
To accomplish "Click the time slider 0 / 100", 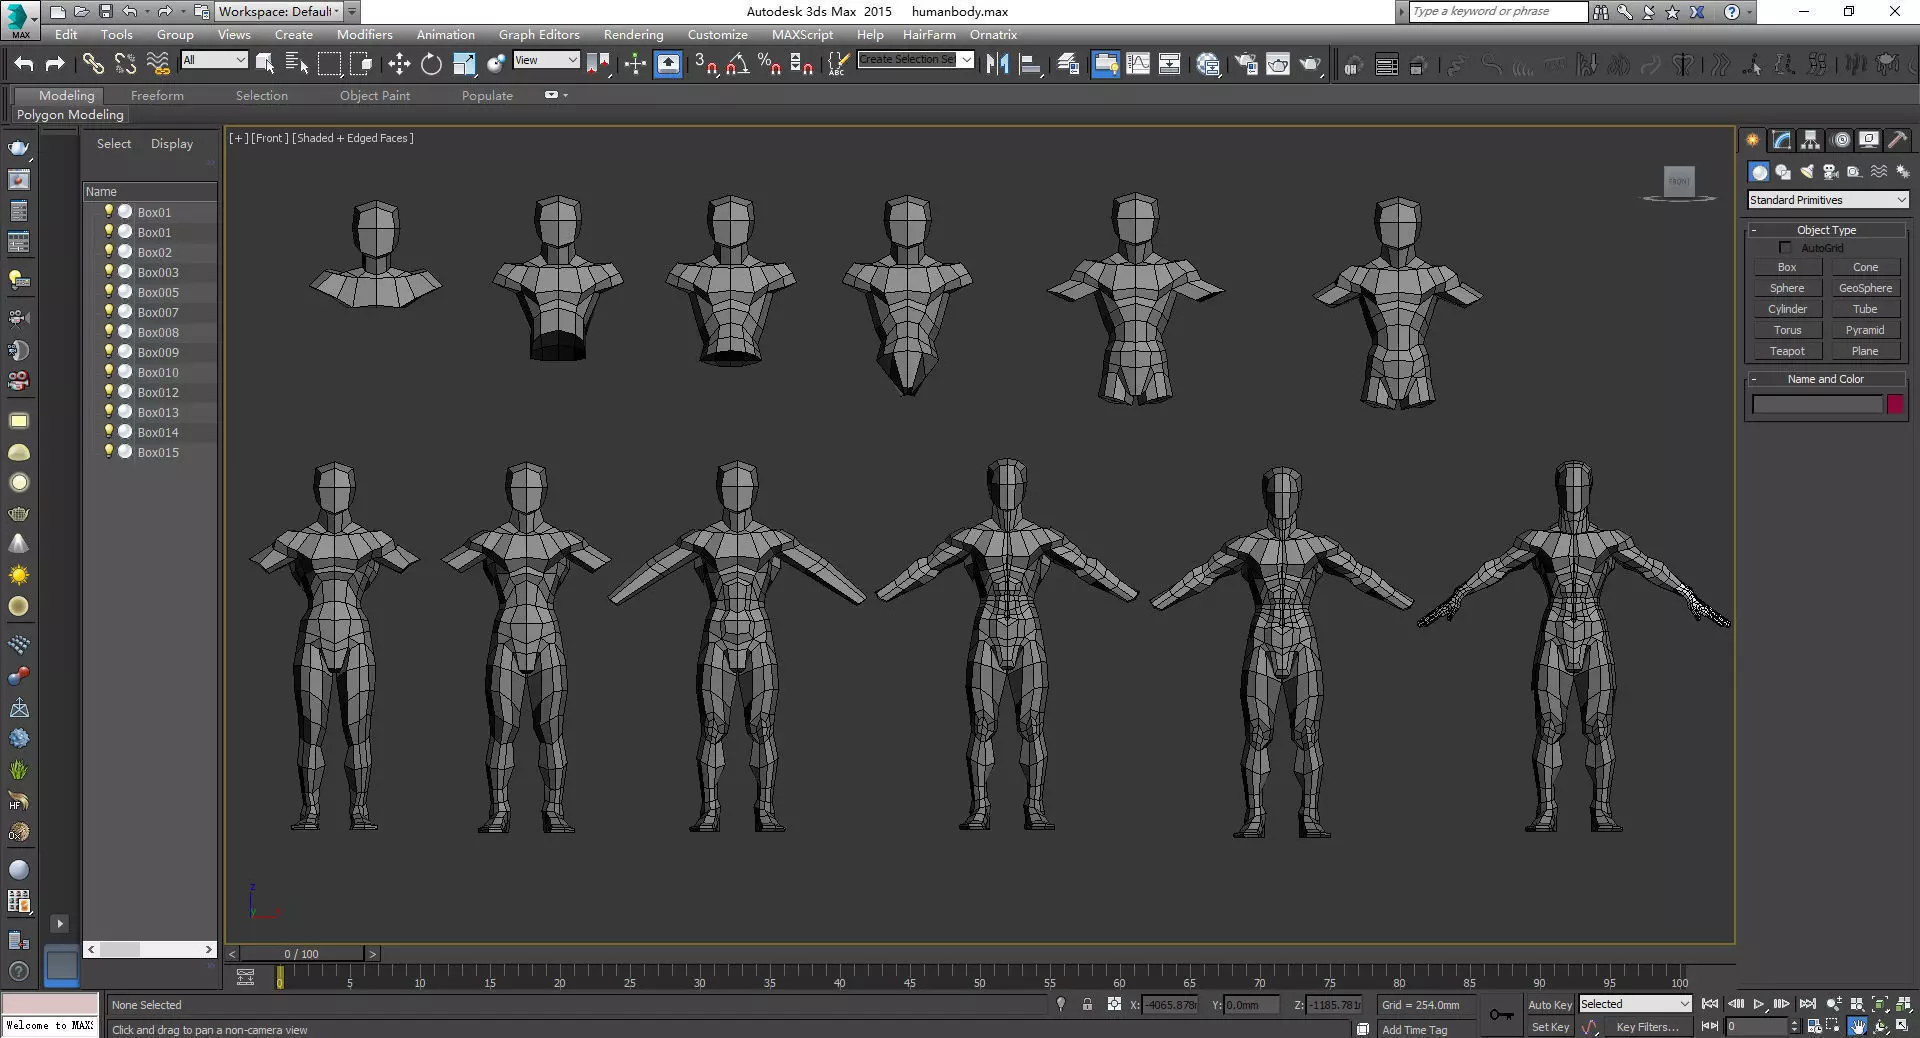I will point(301,954).
